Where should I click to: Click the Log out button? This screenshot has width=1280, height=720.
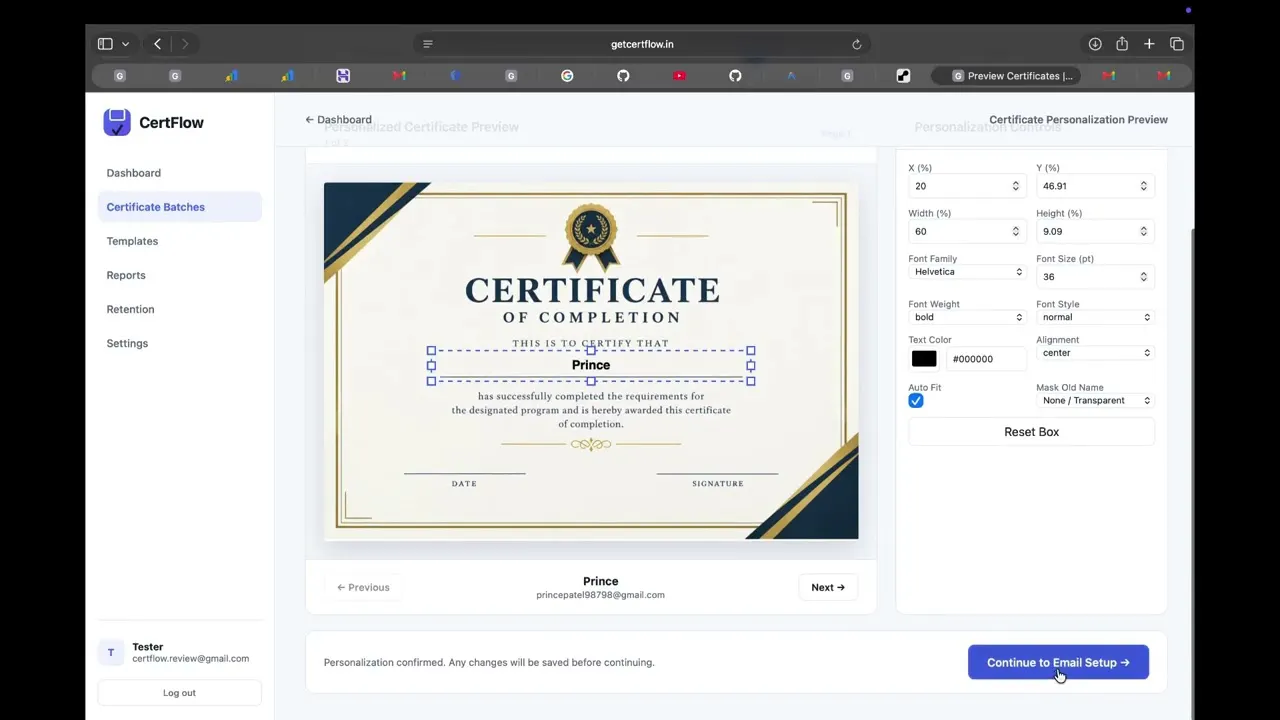[180, 692]
